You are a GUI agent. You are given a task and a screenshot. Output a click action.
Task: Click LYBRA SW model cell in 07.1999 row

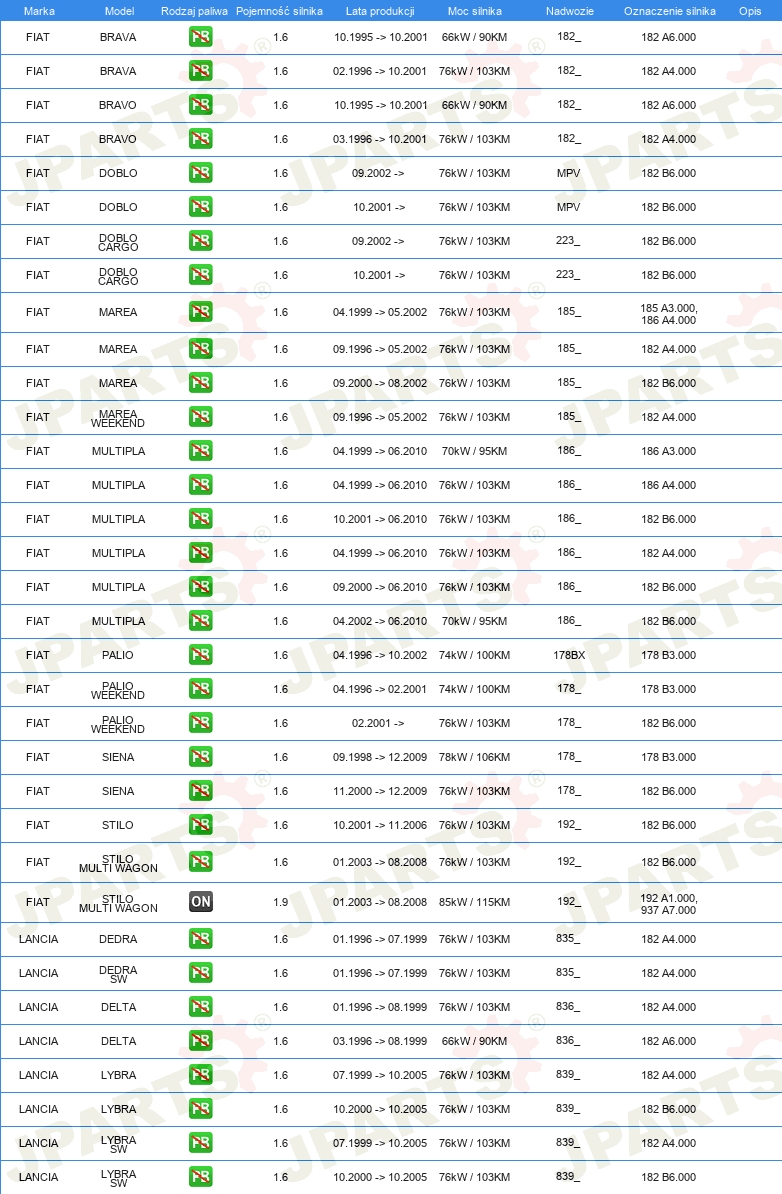coord(118,1144)
